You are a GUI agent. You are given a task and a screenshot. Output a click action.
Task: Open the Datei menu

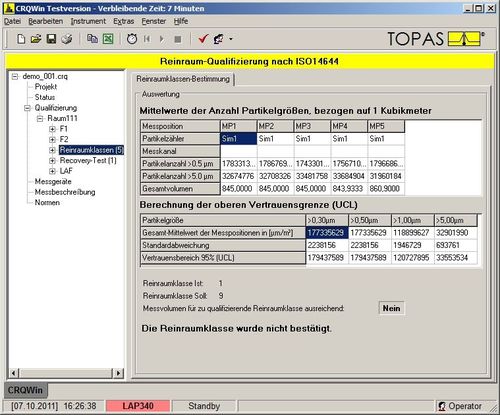12,21
